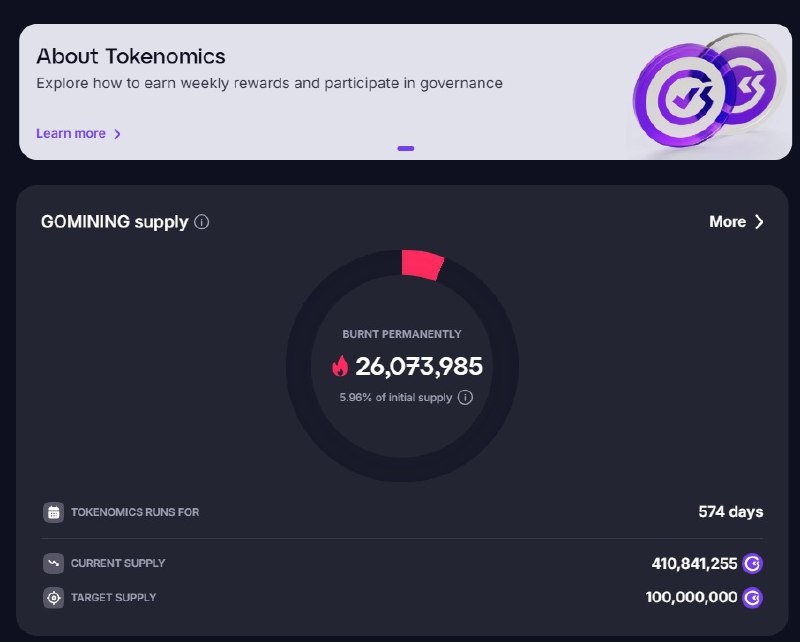Select the banner carousel indicator dash
The height and width of the screenshot is (642, 800).
coord(406,149)
